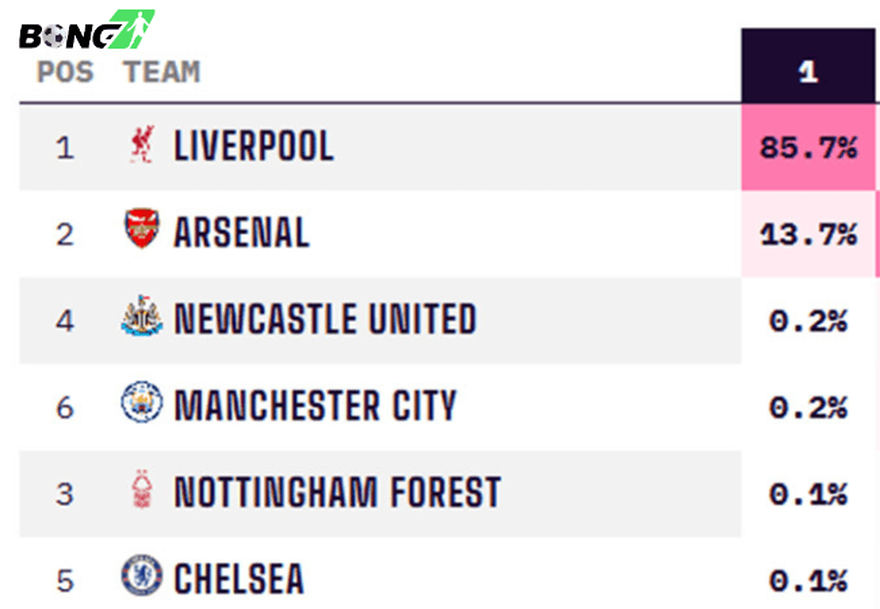Open the Arsenal team name link
The image size is (880, 609).
242,232
